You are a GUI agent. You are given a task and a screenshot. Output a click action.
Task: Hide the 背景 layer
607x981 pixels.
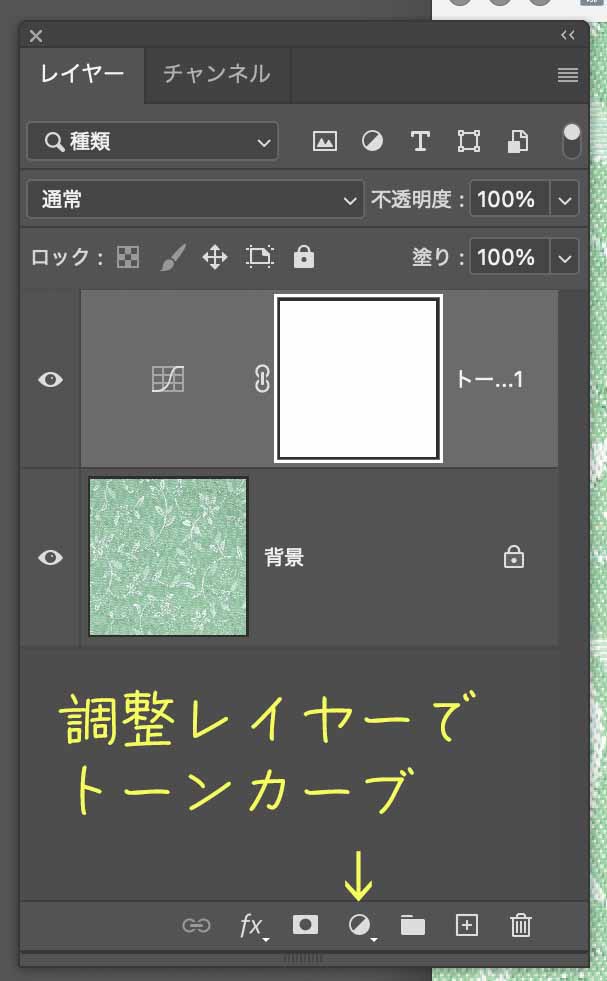[x=50, y=558]
